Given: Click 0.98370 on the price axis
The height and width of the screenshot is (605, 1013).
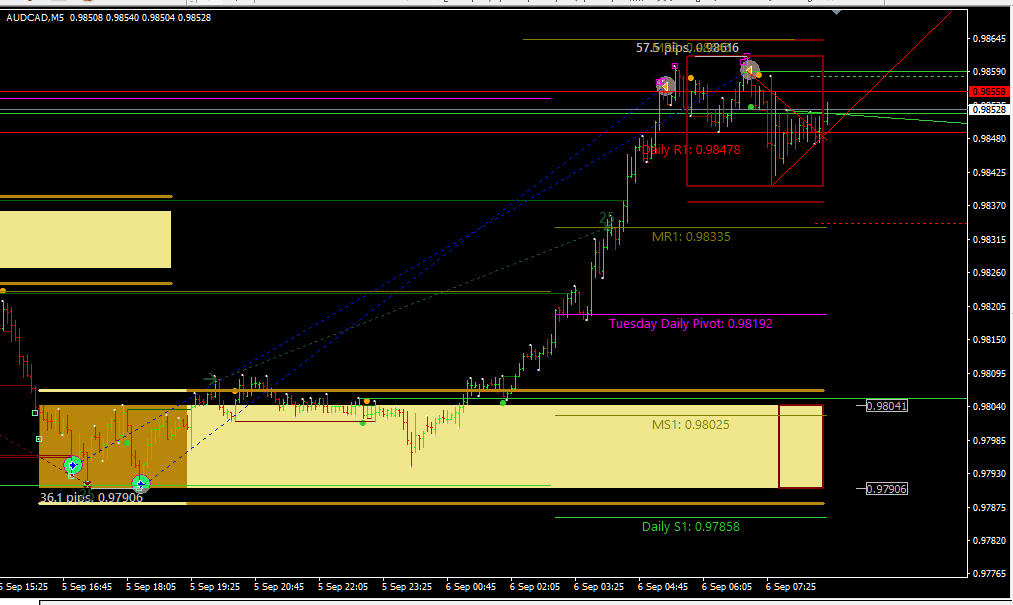Looking at the screenshot, I should point(989,206).
